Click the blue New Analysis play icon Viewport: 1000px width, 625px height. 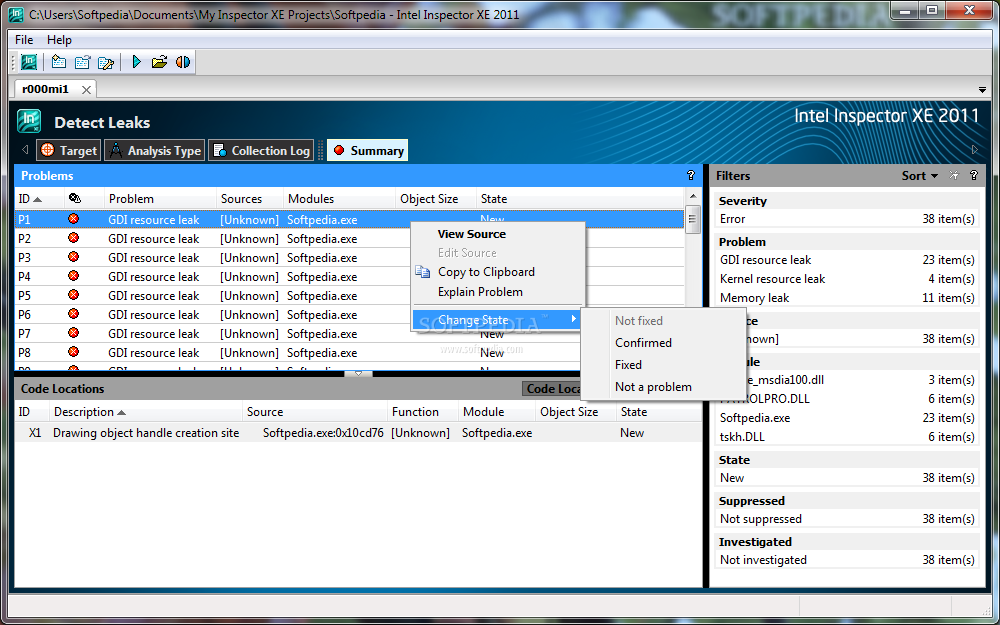(x=136, y=62)
